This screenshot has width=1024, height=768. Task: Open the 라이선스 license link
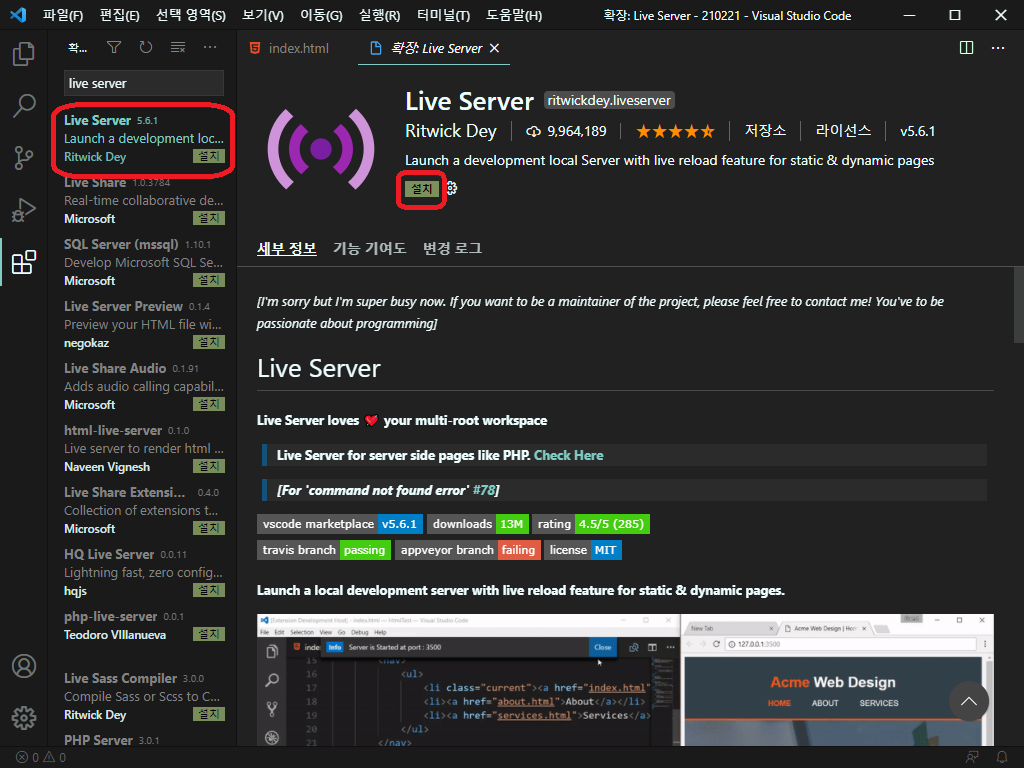(x=843, y=131)
